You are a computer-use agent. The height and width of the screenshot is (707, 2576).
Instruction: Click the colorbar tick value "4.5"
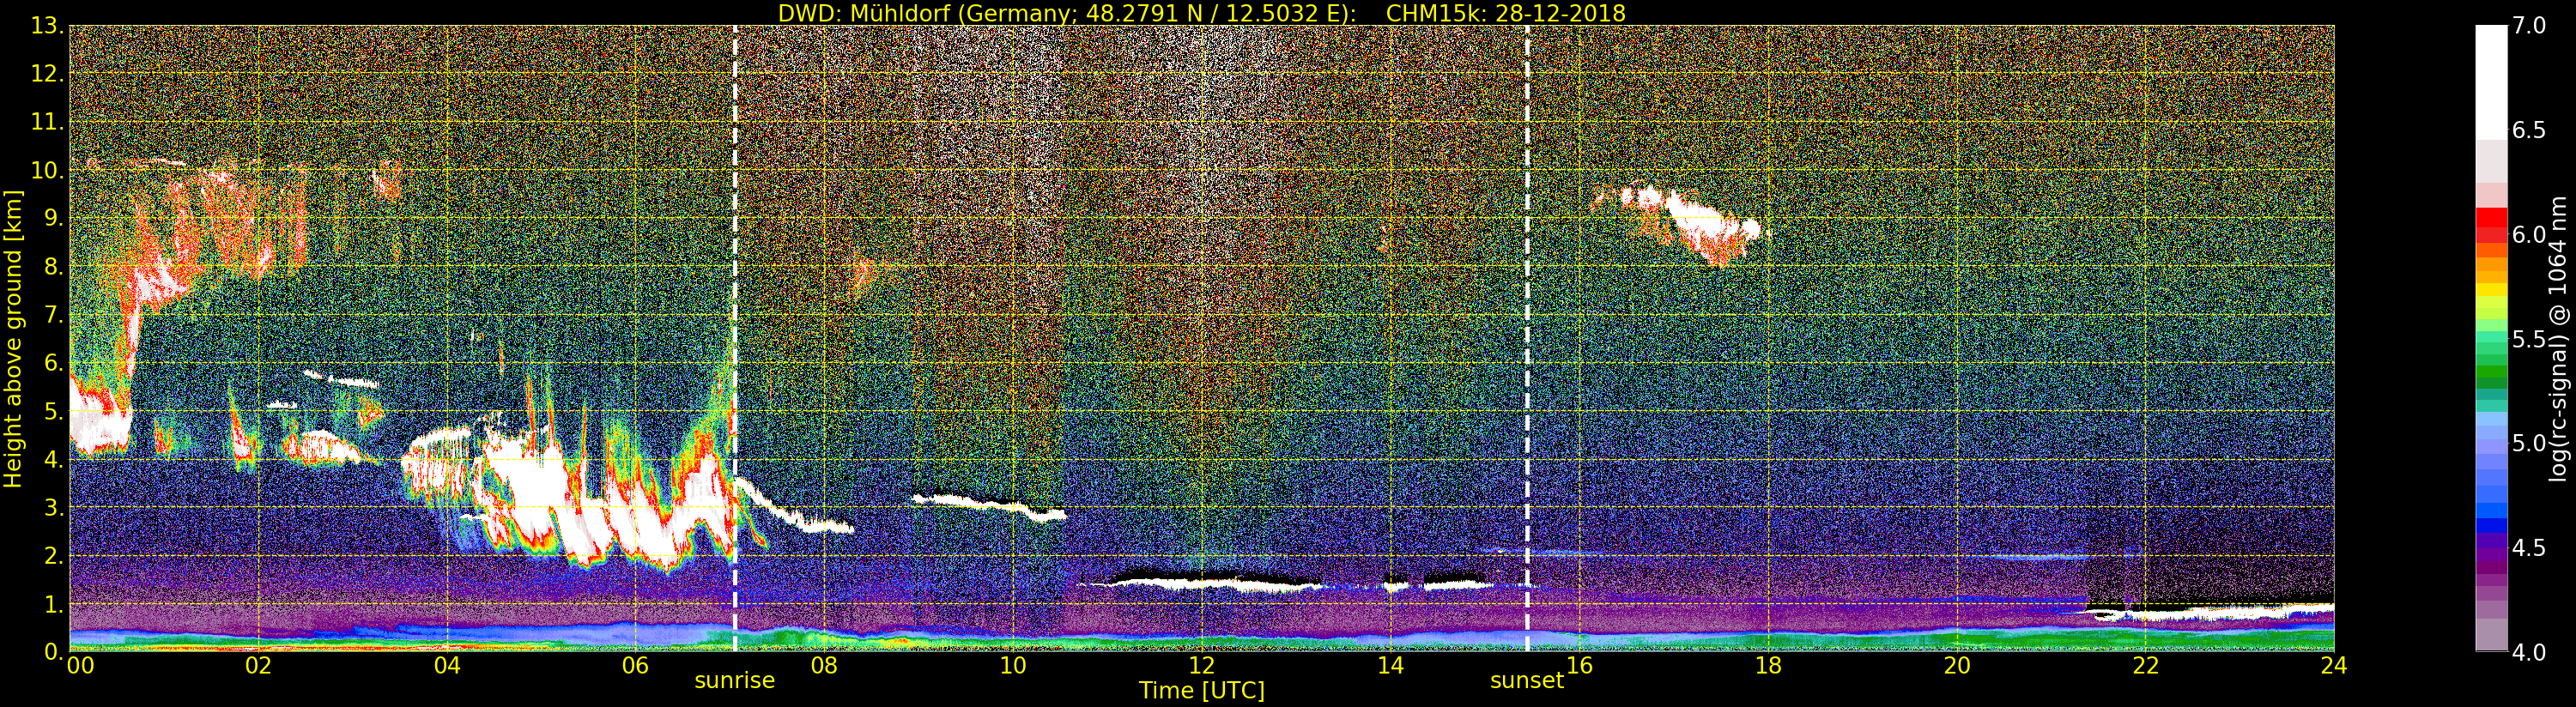(x=2529, y=548)
